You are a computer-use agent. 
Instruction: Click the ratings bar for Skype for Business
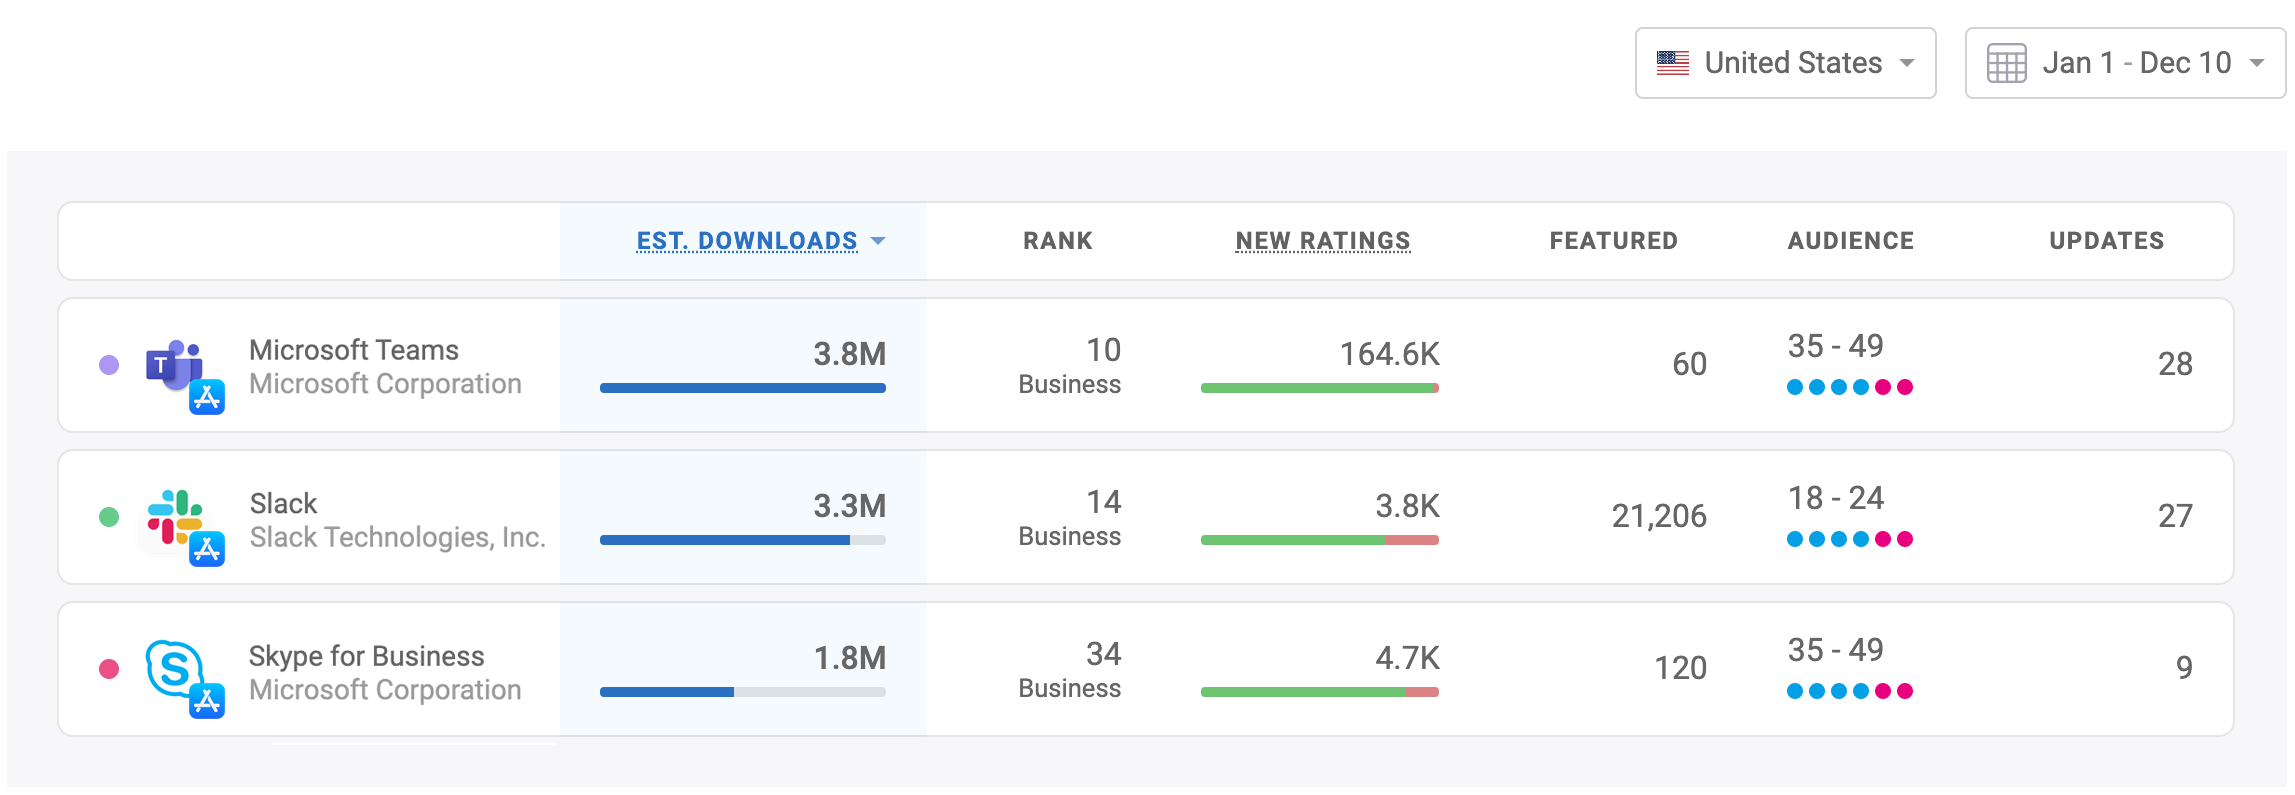pyautogui.click(x=1320, y=692)
